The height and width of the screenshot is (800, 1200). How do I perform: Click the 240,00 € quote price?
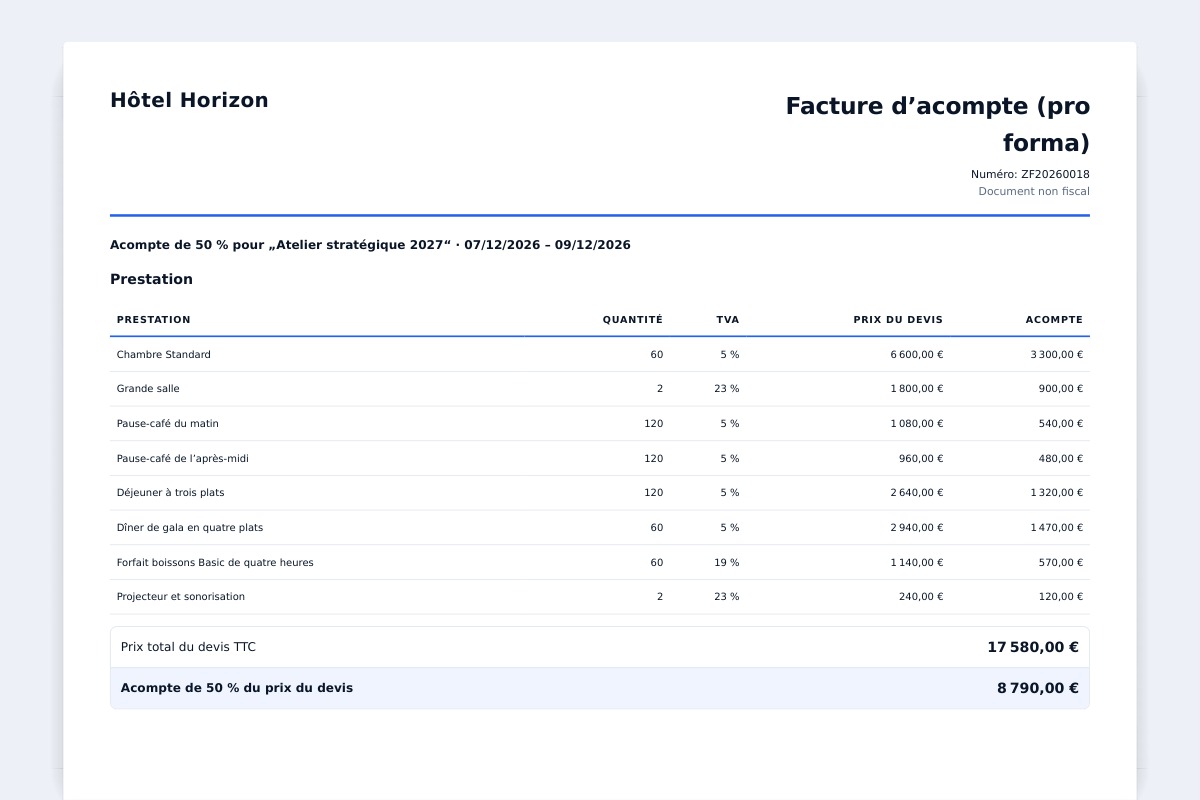tap(921, 596)
